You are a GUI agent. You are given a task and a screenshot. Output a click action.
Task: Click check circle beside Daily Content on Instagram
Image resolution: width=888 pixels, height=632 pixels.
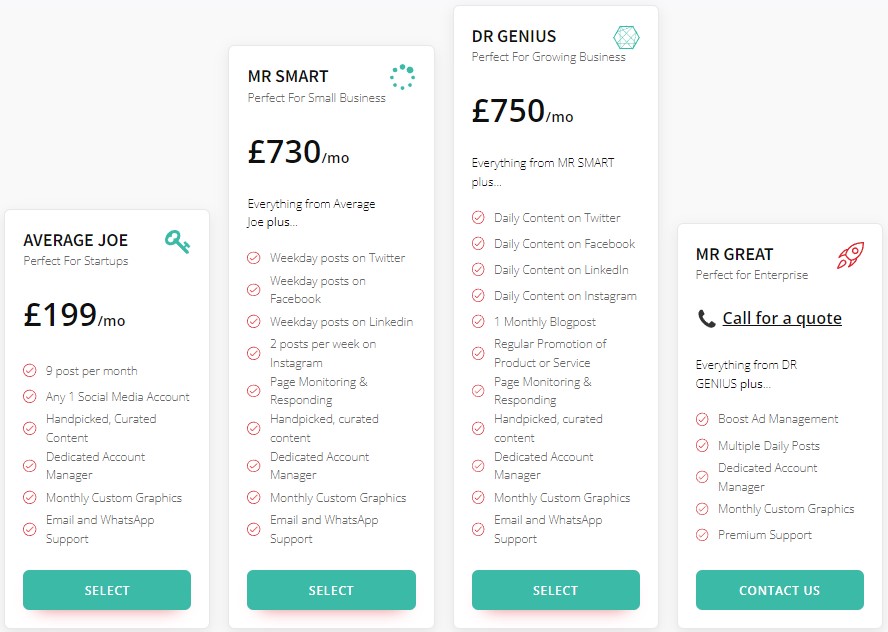click(x=478, y=296)
